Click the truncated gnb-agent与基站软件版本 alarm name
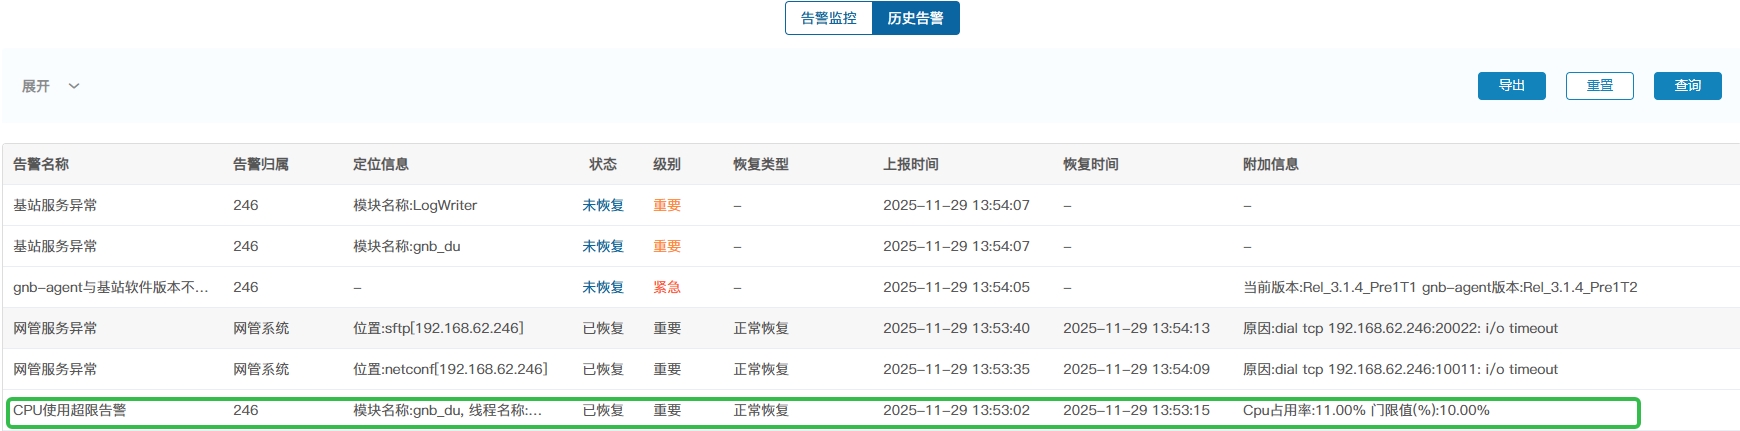The image size is (1740, 431). [x=110, y=287]
